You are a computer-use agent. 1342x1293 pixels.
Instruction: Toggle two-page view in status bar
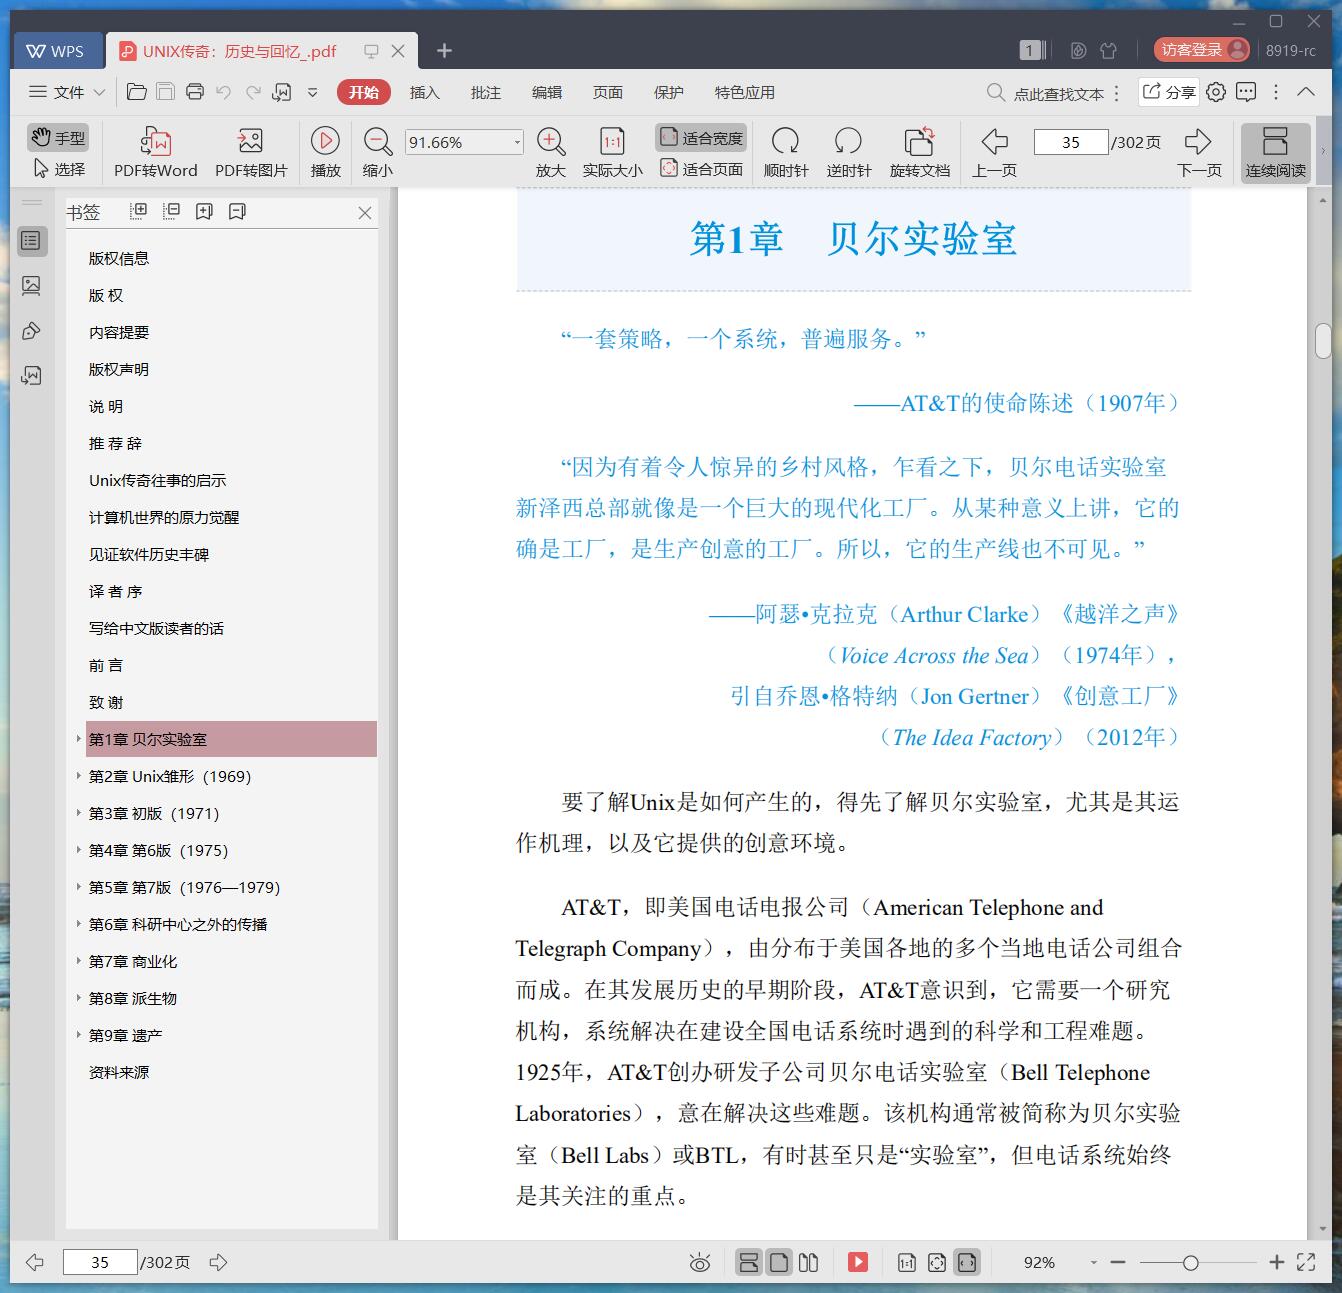point(809,1262)
